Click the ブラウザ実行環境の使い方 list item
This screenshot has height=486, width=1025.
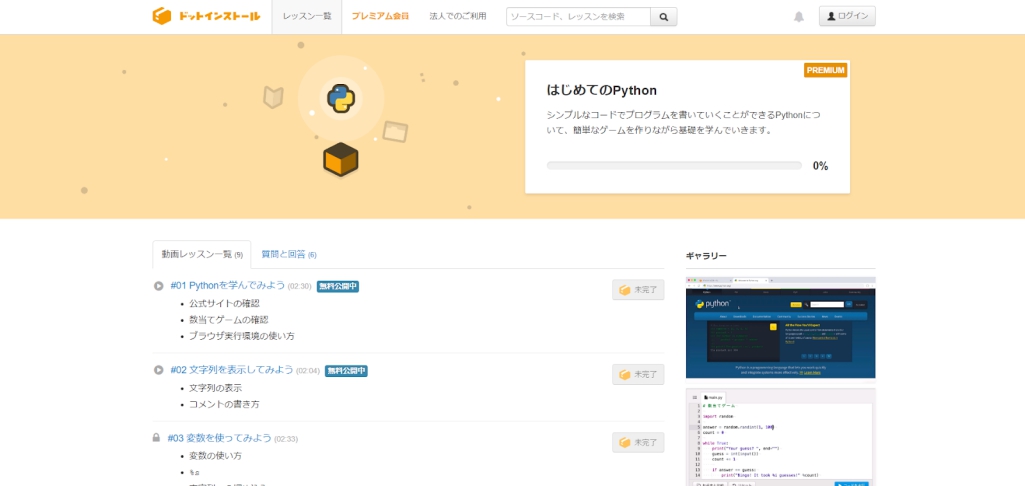[x=242, y=336]
